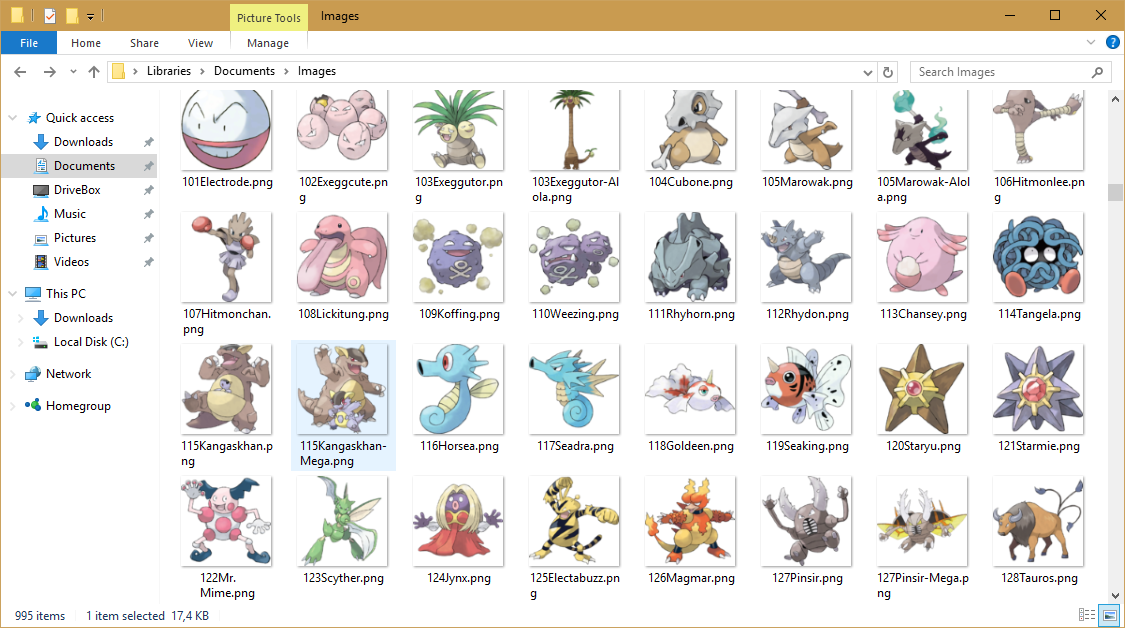
Task: Select Documents in the navigation pane
Action: 84,166
